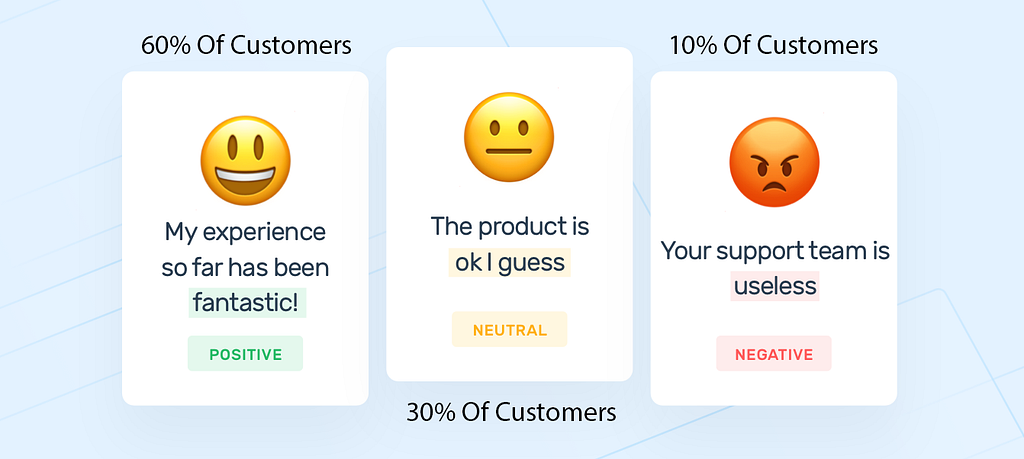The height and width of the screenshot is (459, 1024).
Task: Click the "The product is" text
Action: coord(510,227)
